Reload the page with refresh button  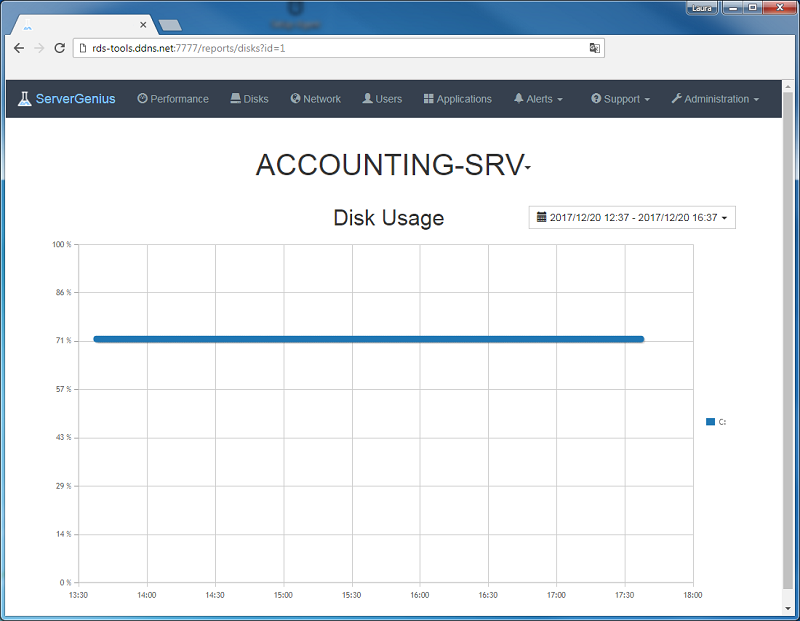coord(60,48)
